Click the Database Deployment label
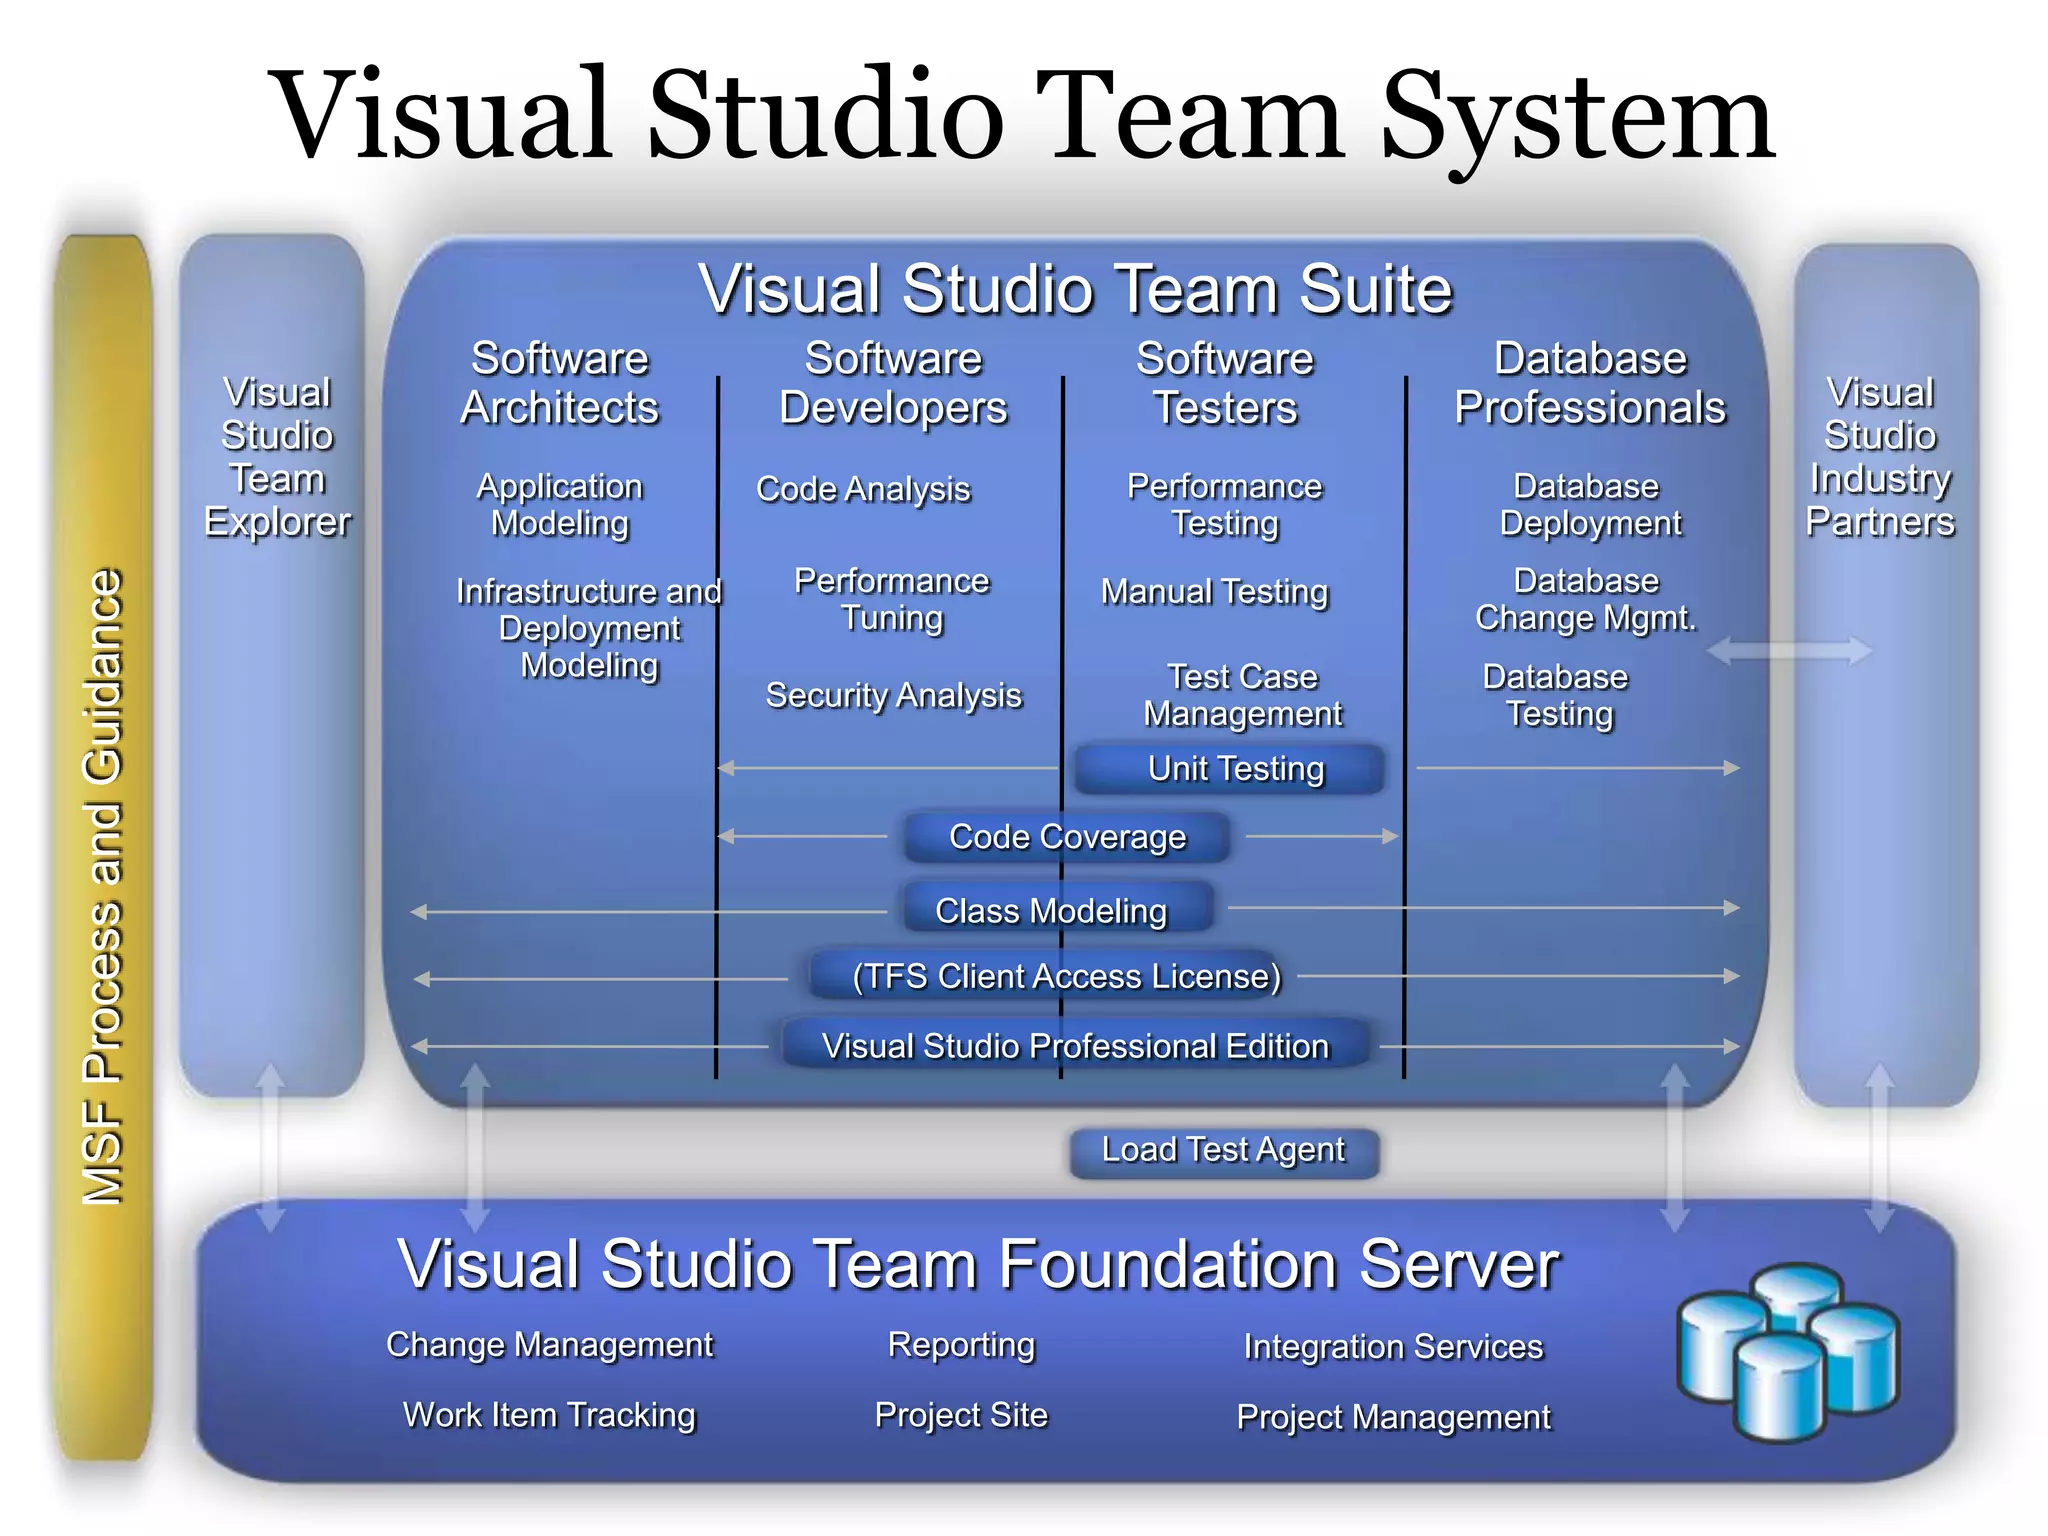Viewport: 2048px width, 1536px height. 1589,504
